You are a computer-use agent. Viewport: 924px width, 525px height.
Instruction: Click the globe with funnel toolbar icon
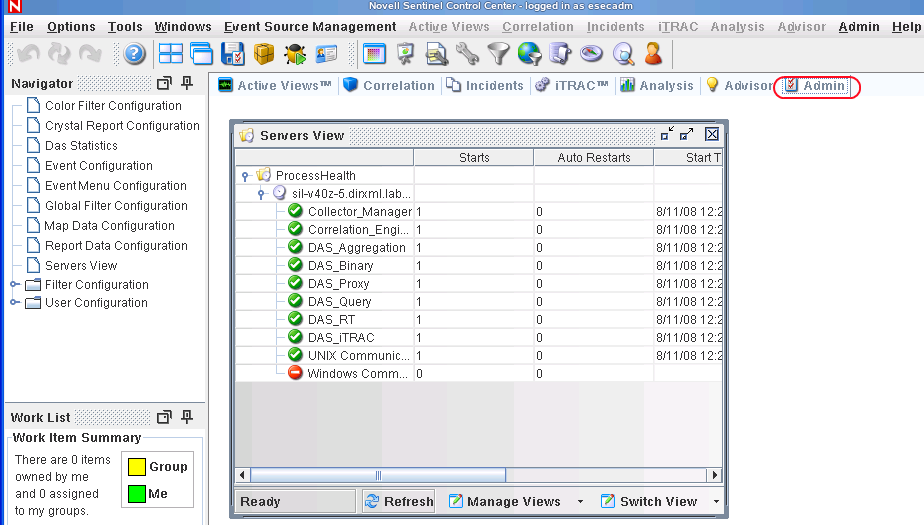click(x=530, y=54)
